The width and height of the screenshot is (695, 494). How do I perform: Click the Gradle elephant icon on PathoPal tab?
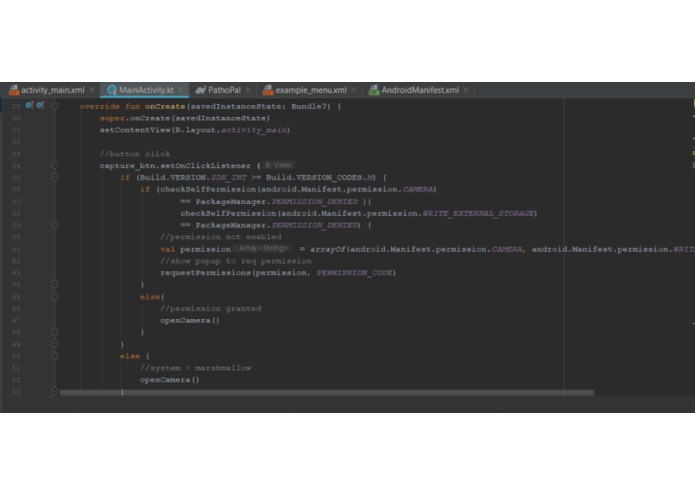[200, 90]
